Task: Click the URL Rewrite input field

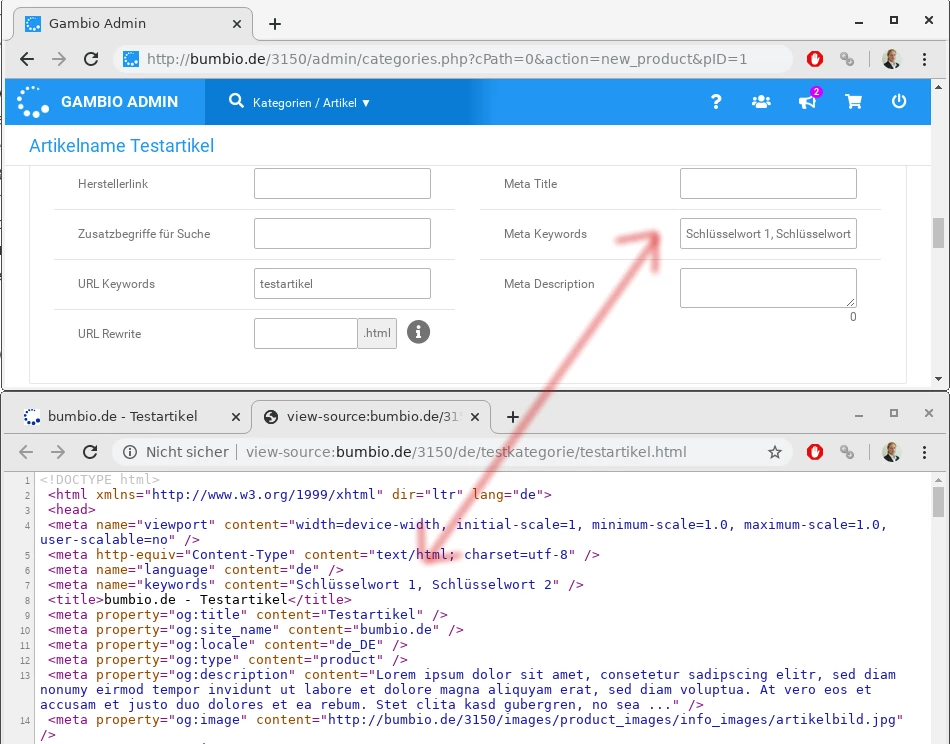Action: click(306, 333)
